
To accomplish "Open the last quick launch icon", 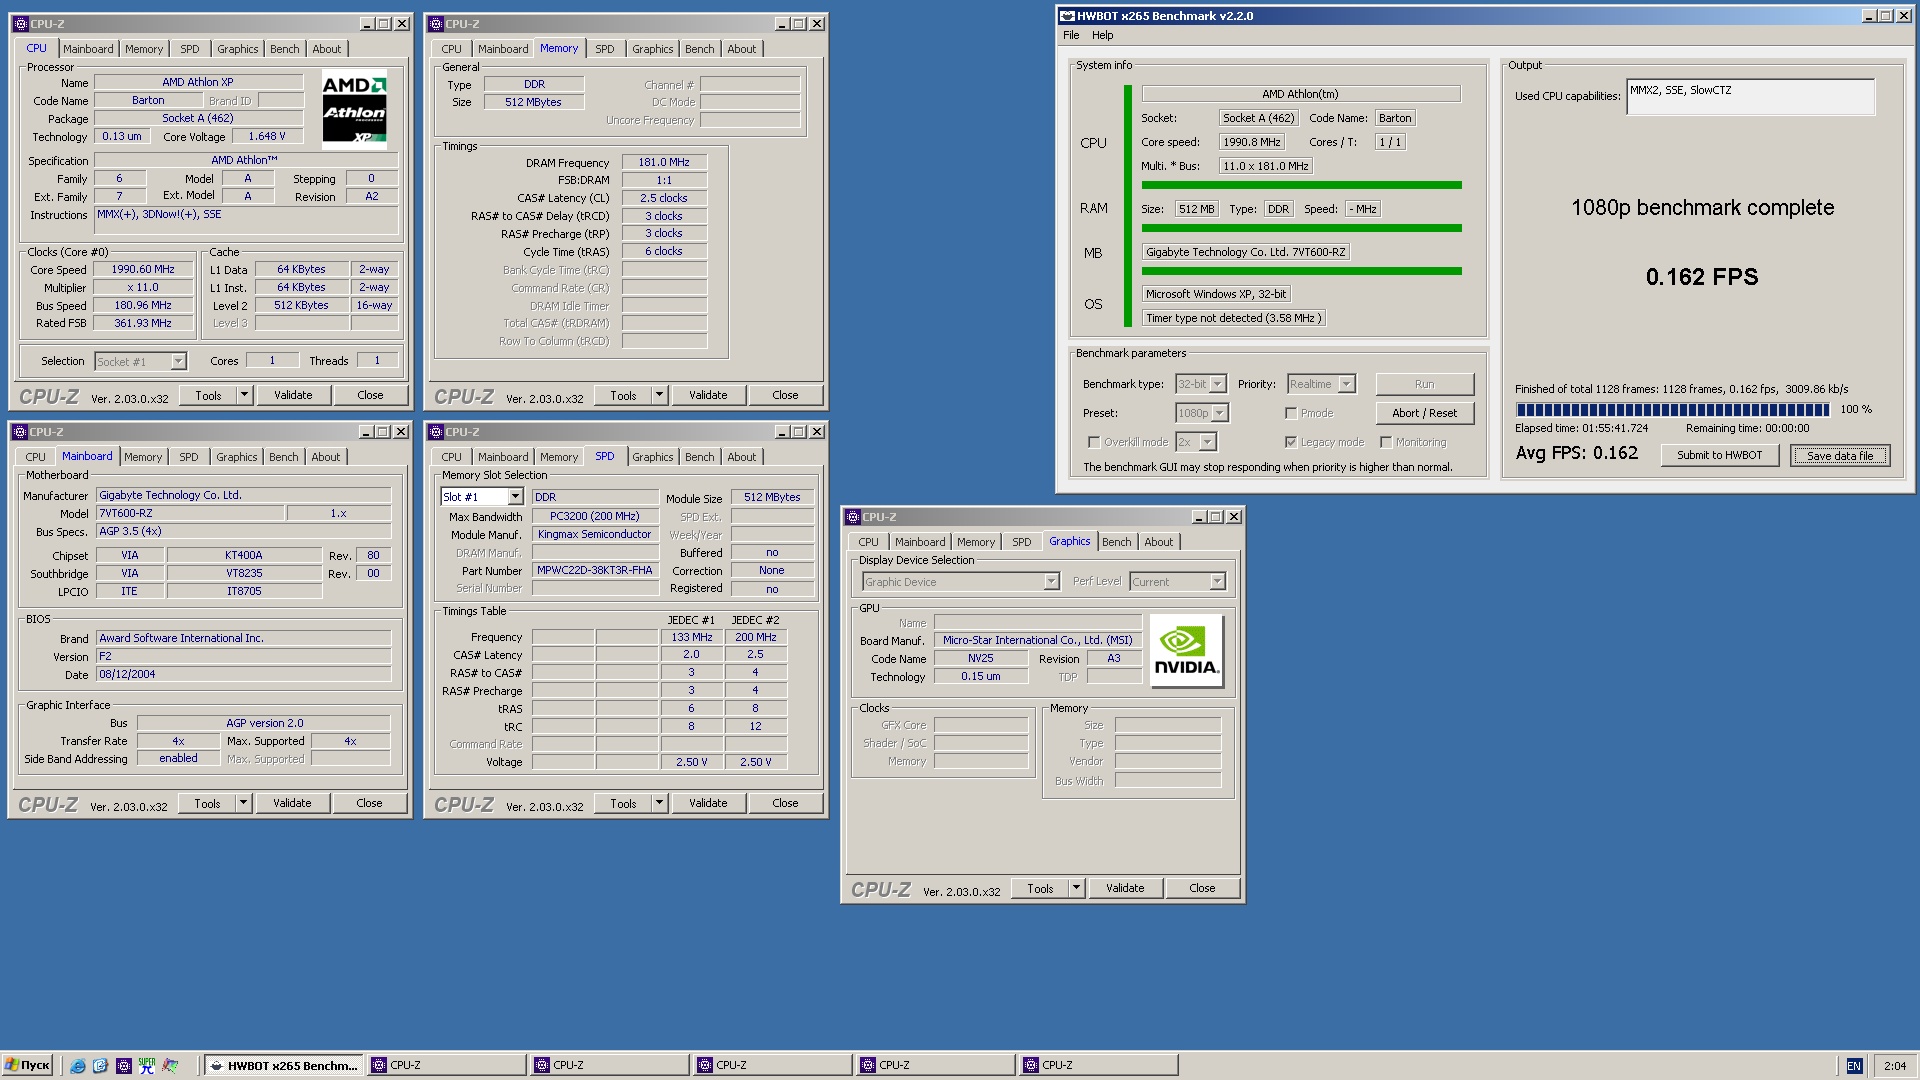I will tap(170, 1066).
